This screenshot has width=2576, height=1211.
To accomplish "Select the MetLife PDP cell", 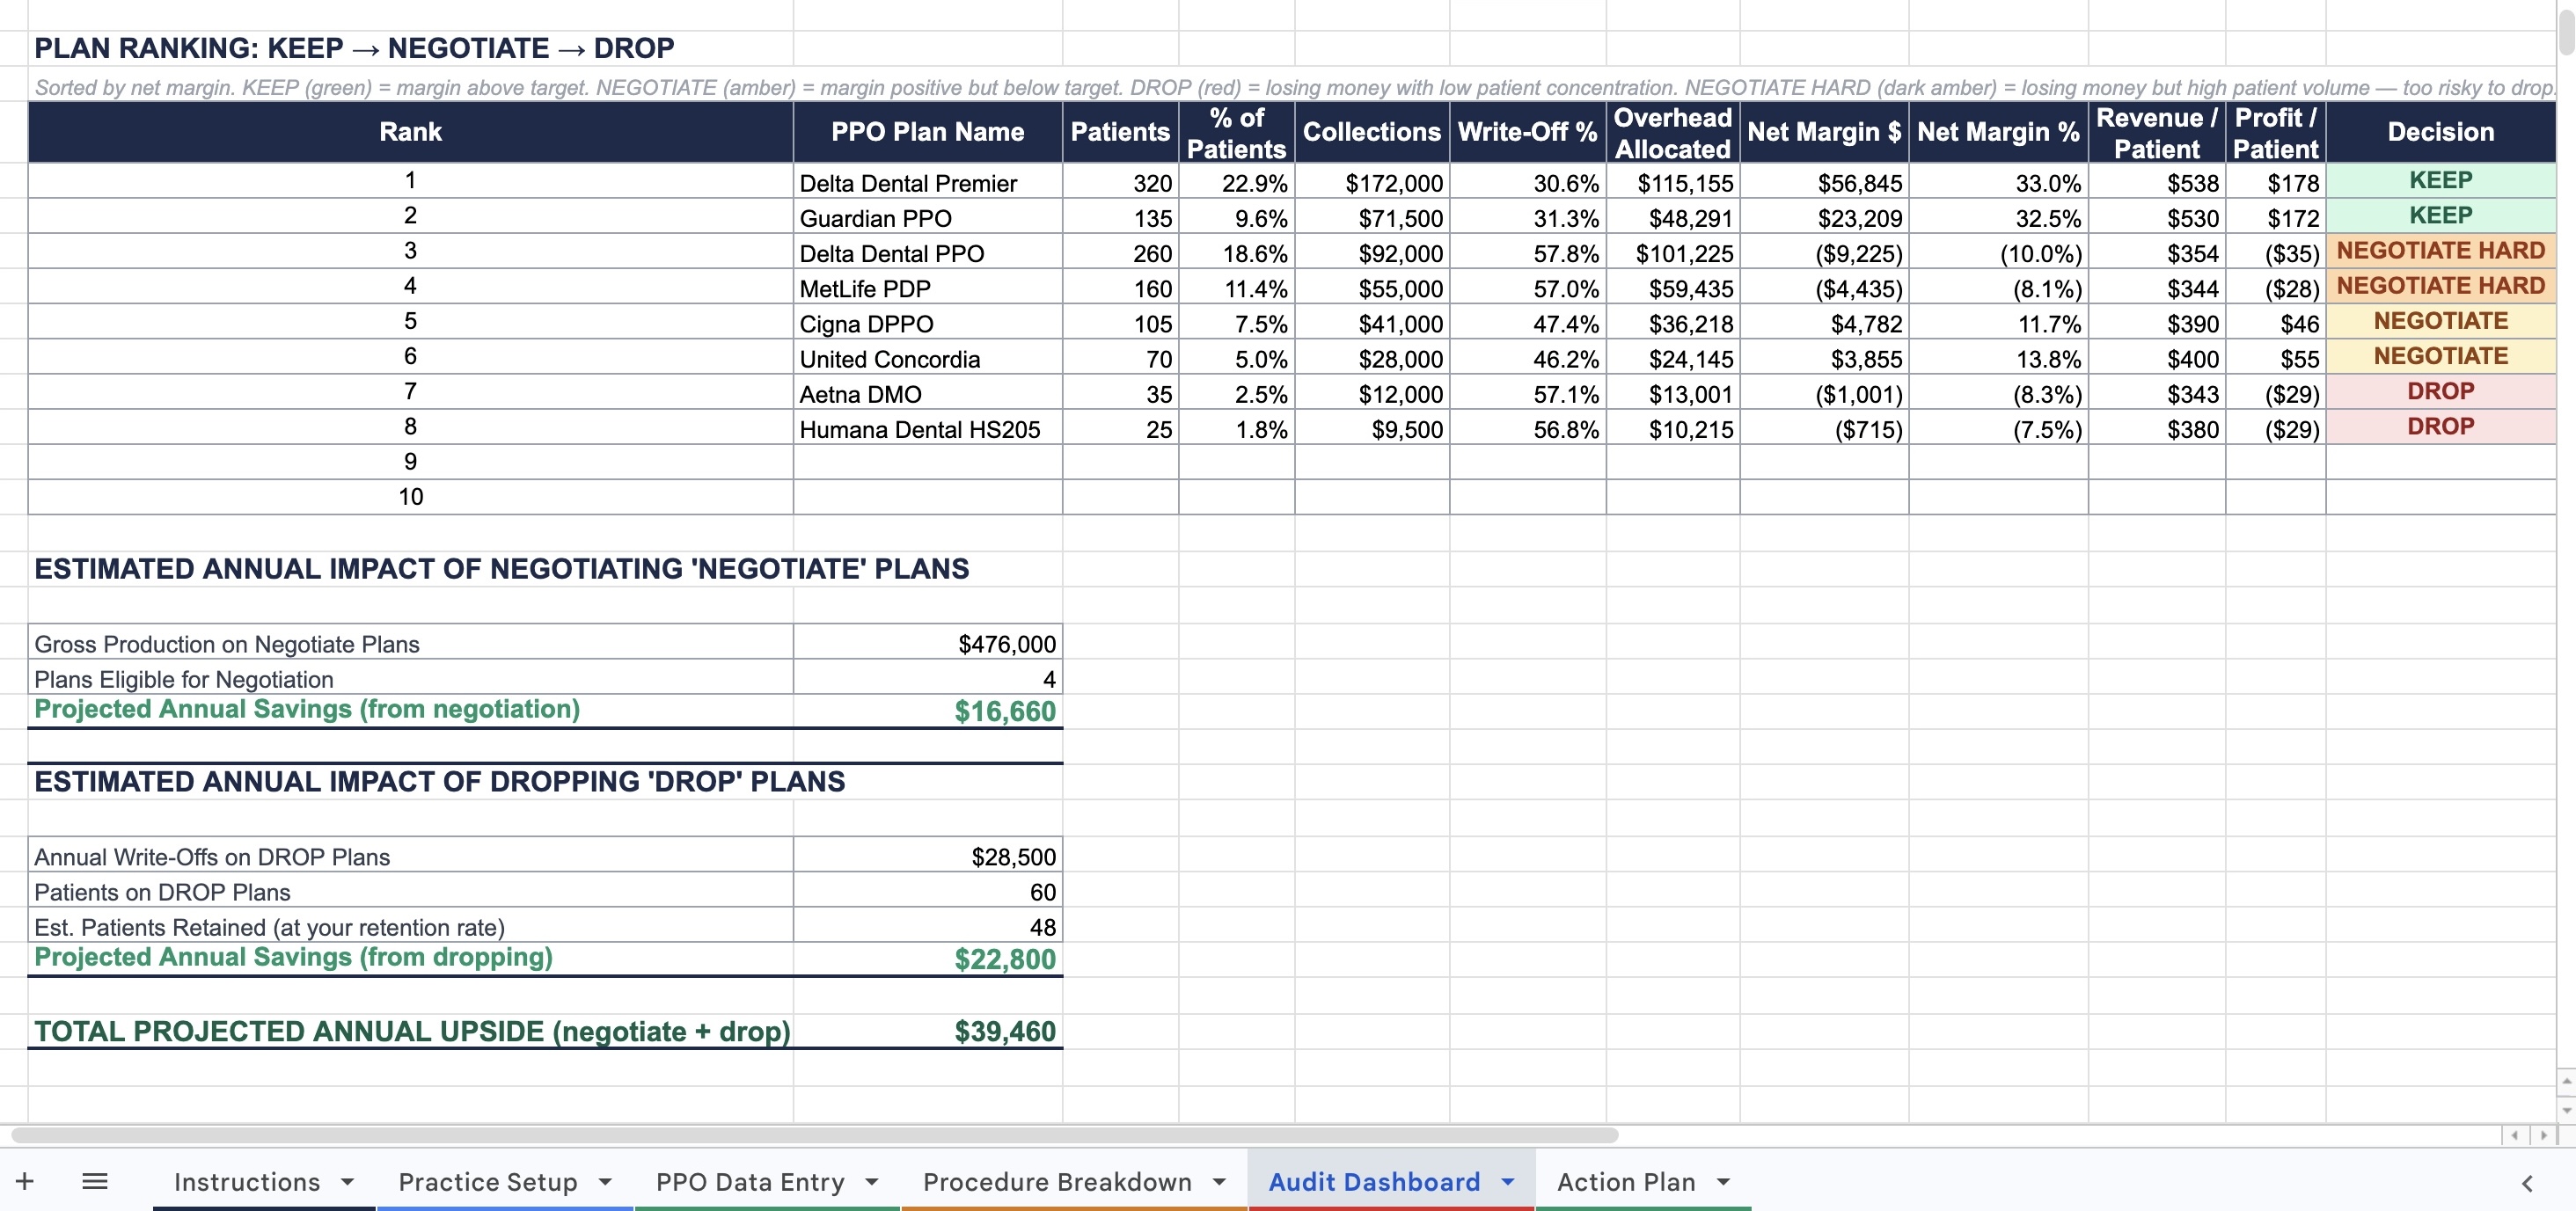I will [928, 288].
